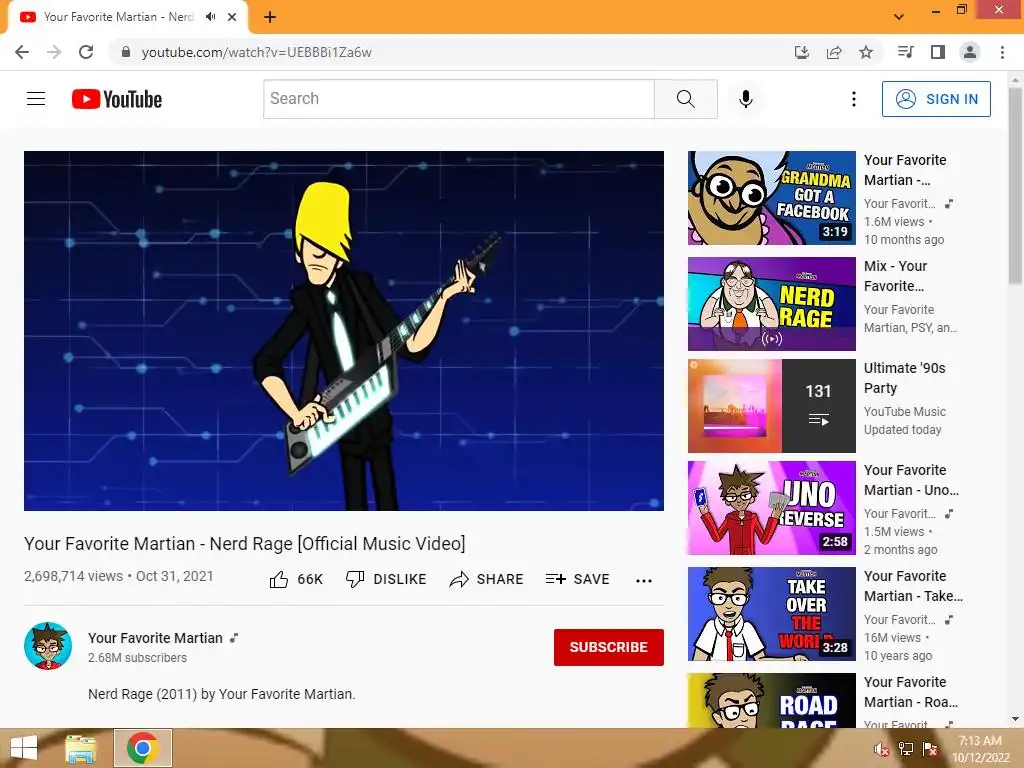The width and height of the screenshot is (1024, 768).
Task: Open Your Favorite Martian channel name link
Action: [155, 638]
